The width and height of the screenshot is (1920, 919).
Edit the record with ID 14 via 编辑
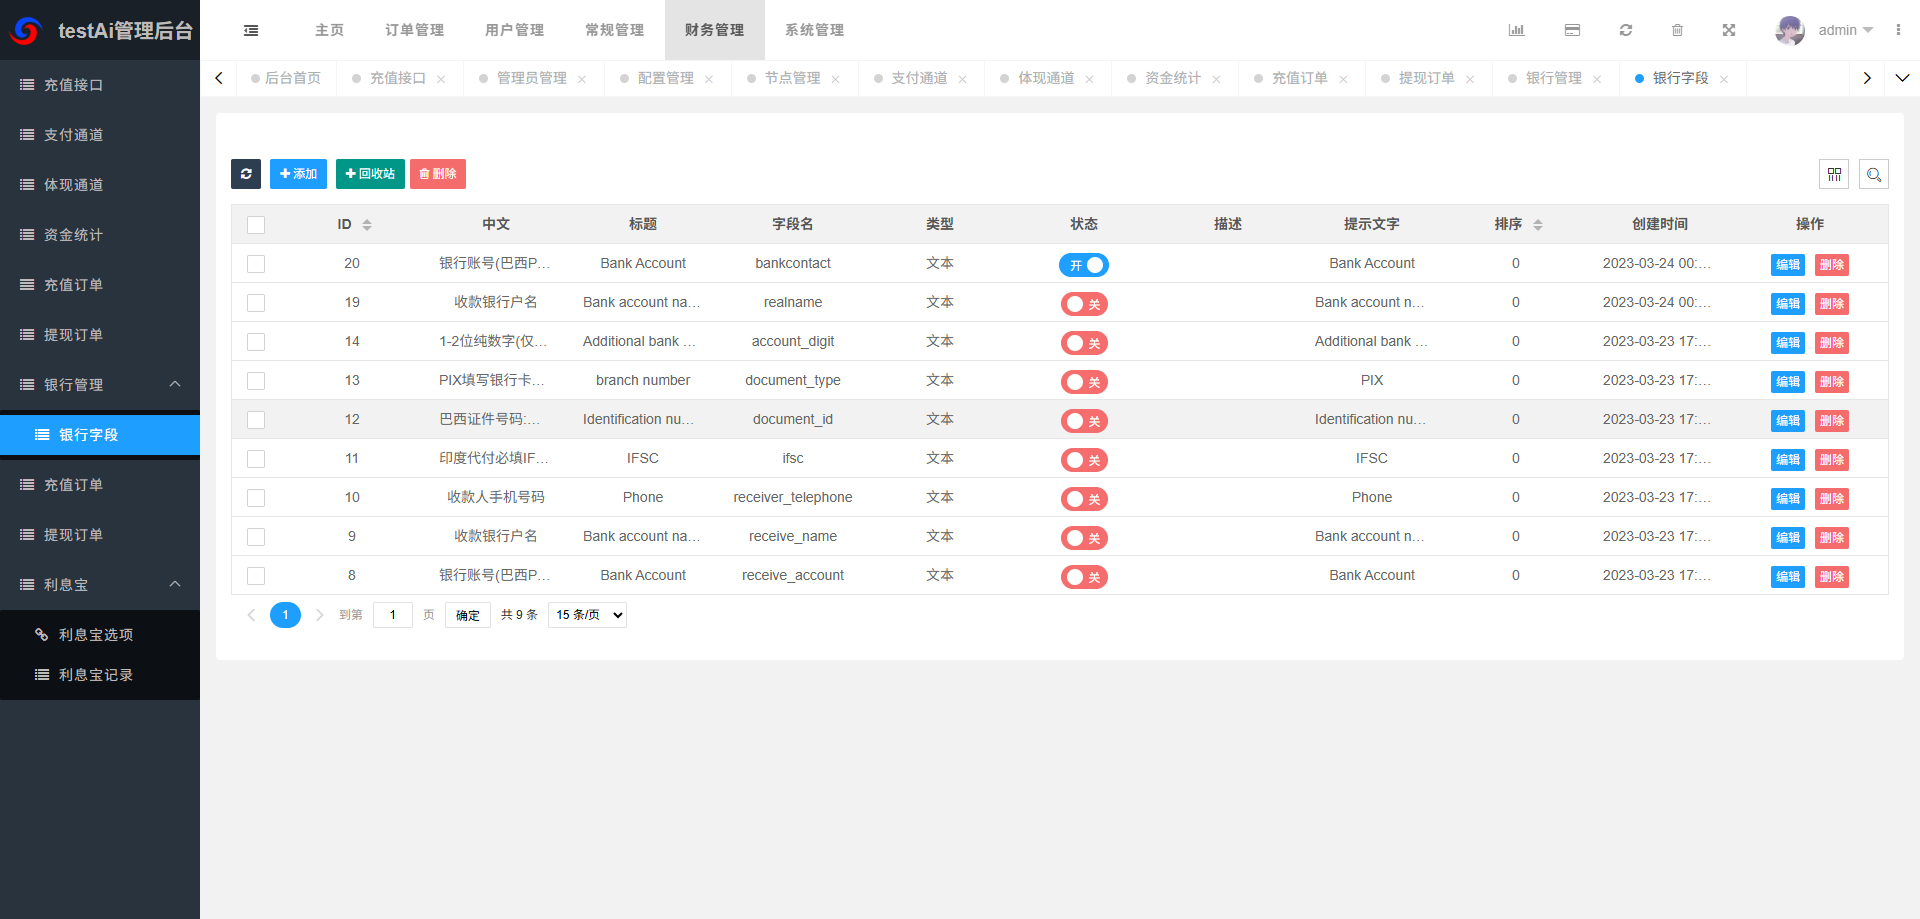(1787, 342)
